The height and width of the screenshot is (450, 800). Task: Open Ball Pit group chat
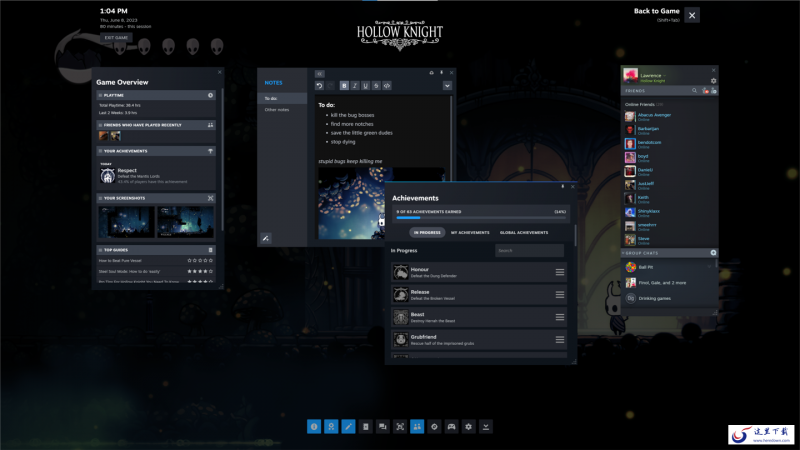668,267
